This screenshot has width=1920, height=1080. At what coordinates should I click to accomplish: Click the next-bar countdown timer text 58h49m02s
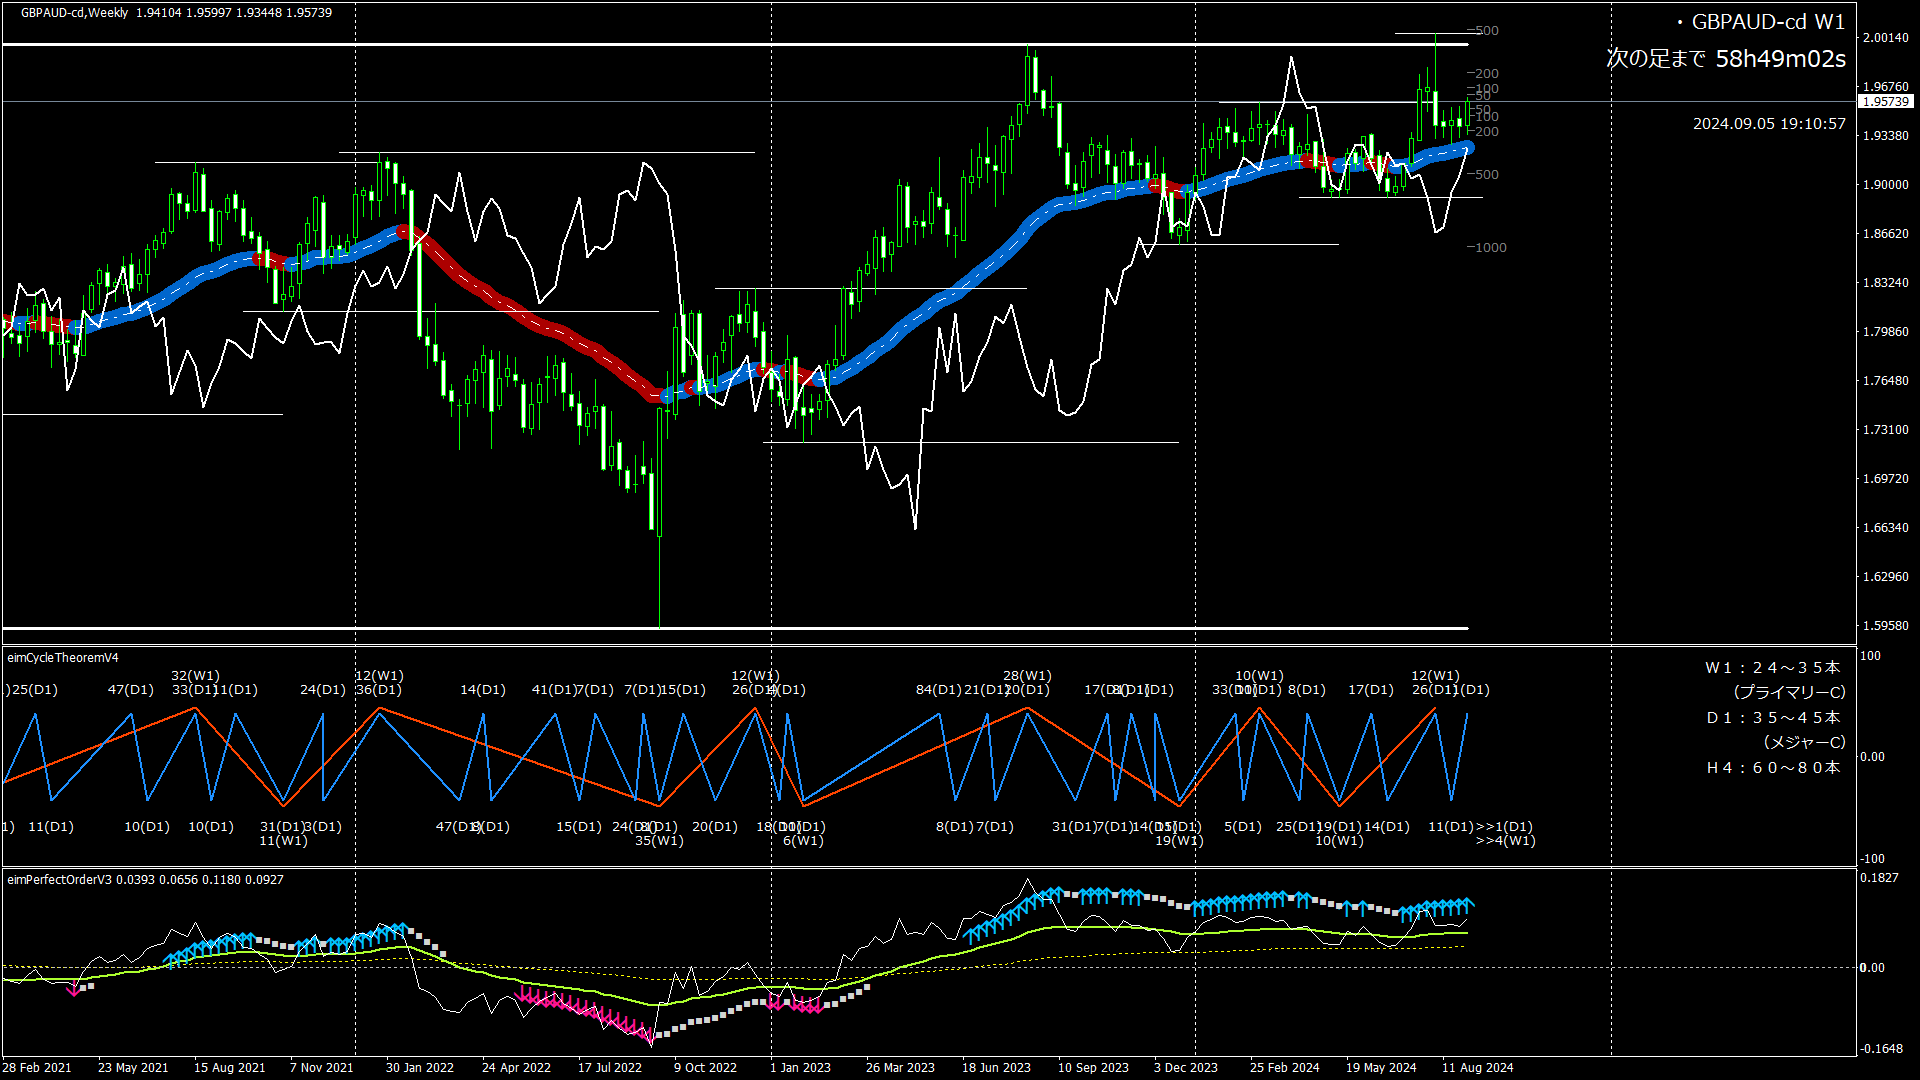[x=1780, y=59]
